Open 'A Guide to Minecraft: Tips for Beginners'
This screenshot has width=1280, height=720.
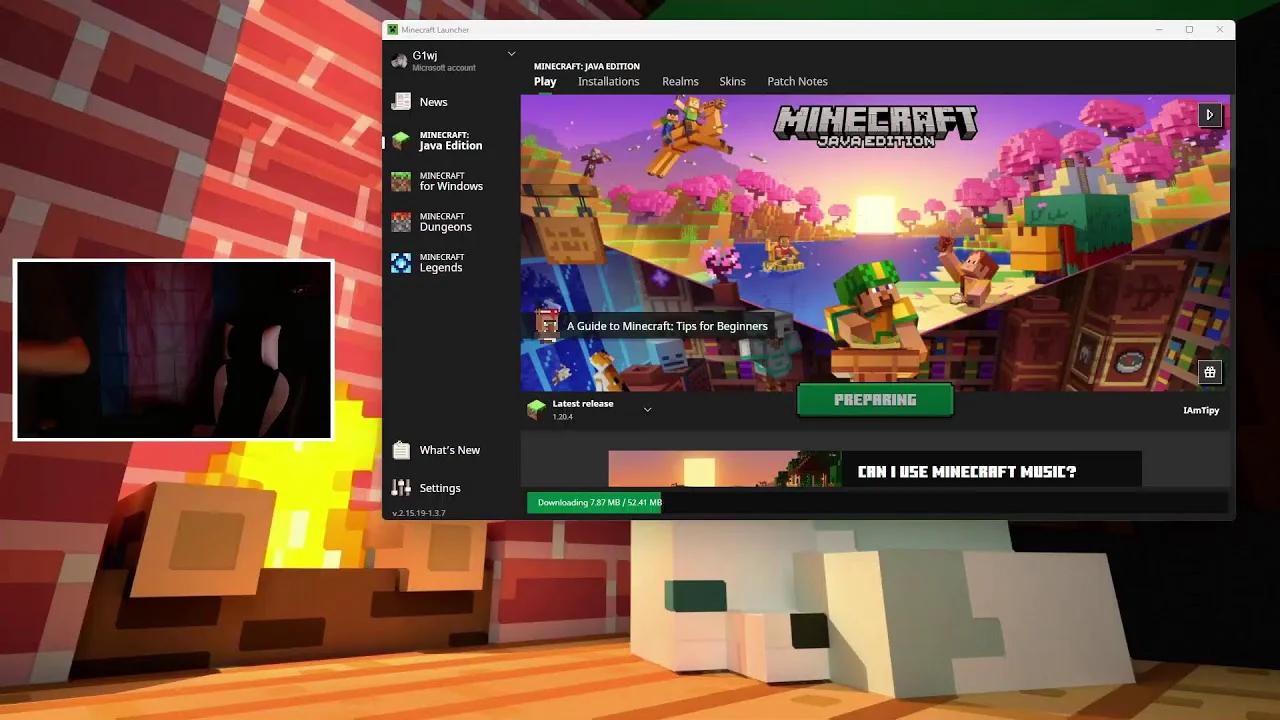(667, 326)
